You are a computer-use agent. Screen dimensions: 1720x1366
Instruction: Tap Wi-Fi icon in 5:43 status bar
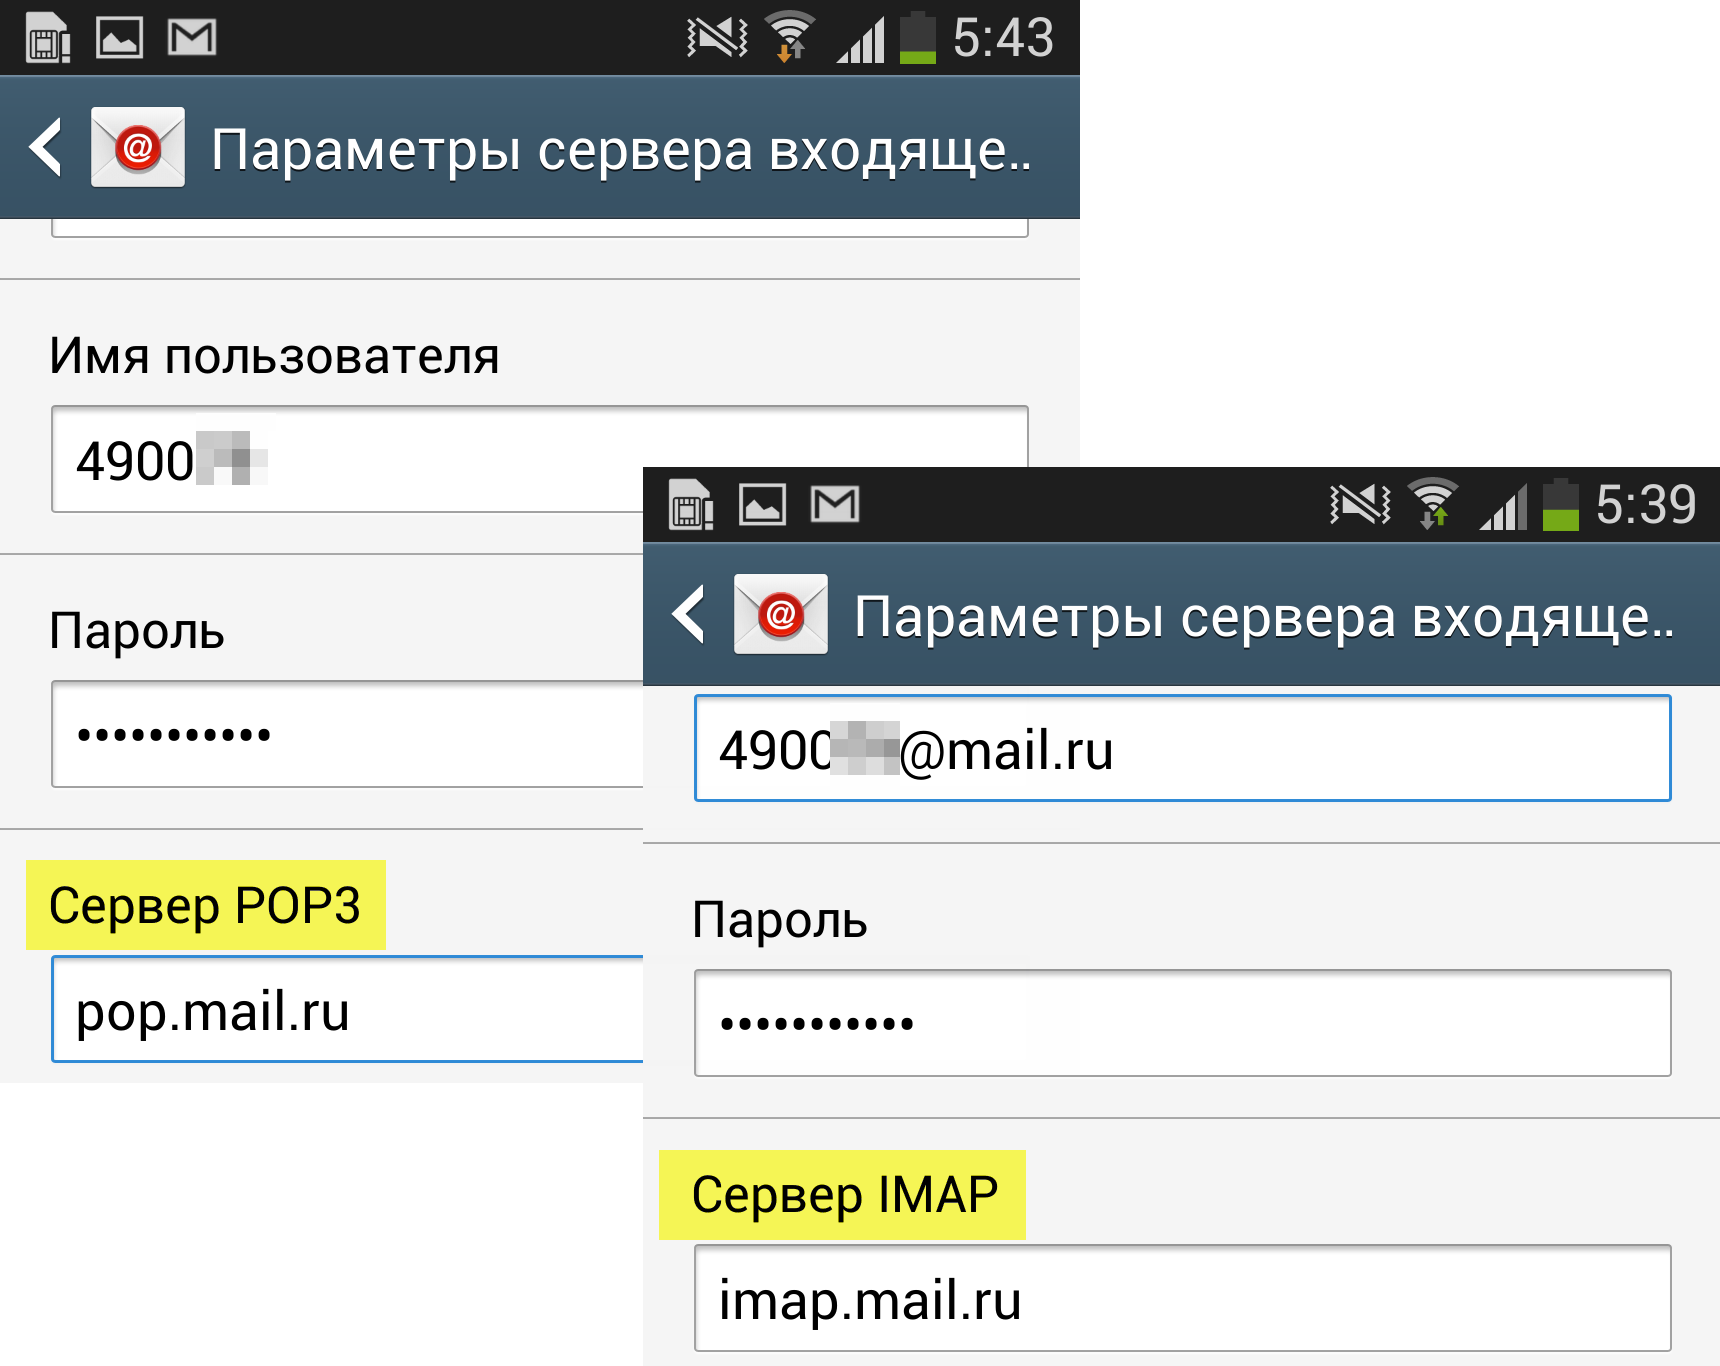tap(790, 38)
